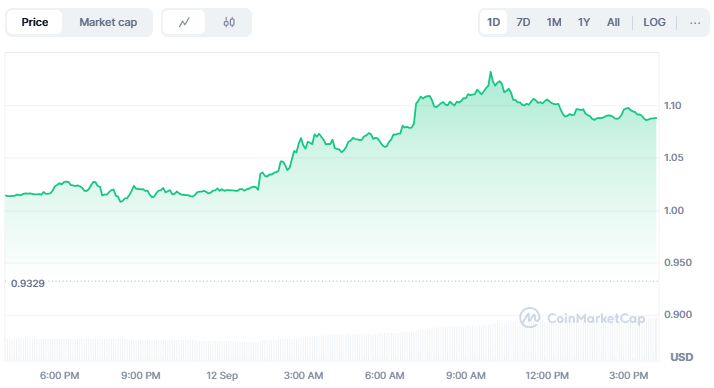The image size is (714, 388).
Task: Click the 12 Sep date label
Action: pos(222,376)
